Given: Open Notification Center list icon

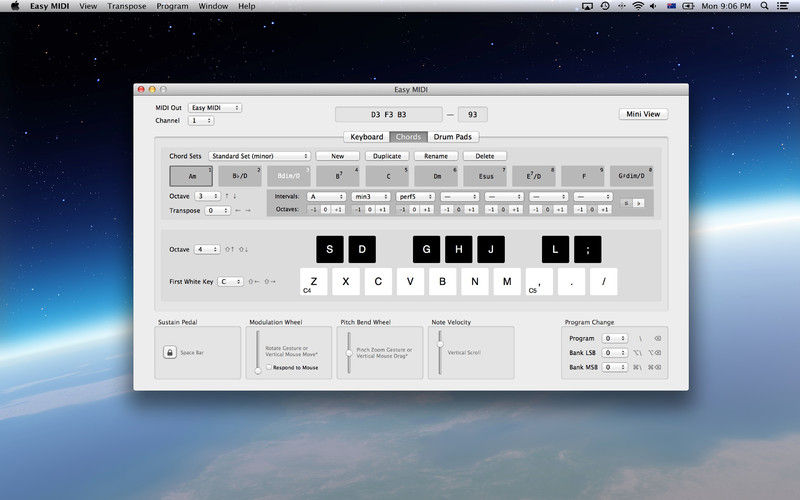Looking at the screenshot, I should coord(782,6).
